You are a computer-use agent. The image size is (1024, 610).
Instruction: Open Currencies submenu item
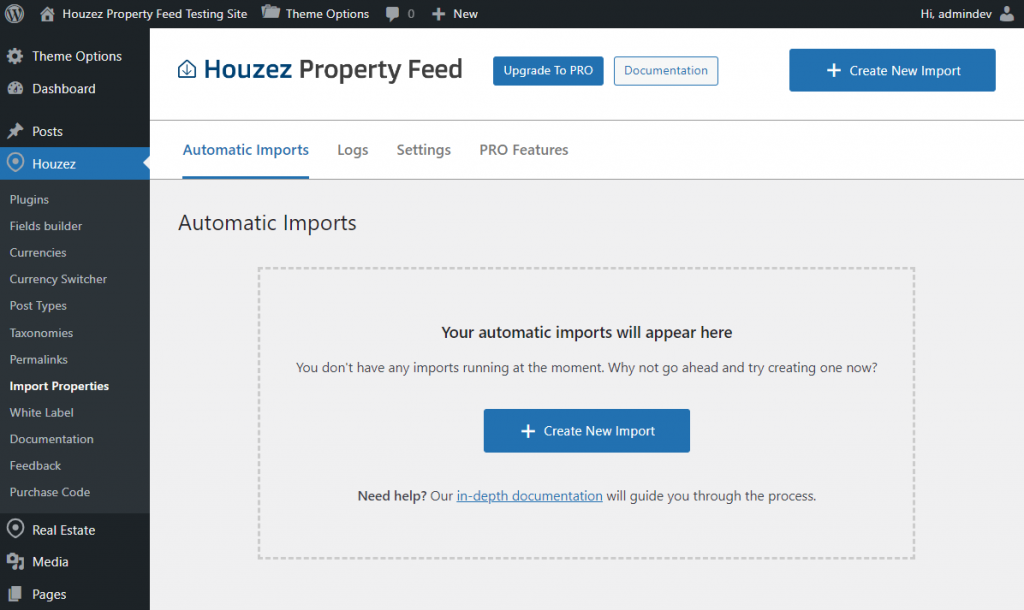(38, 252)
